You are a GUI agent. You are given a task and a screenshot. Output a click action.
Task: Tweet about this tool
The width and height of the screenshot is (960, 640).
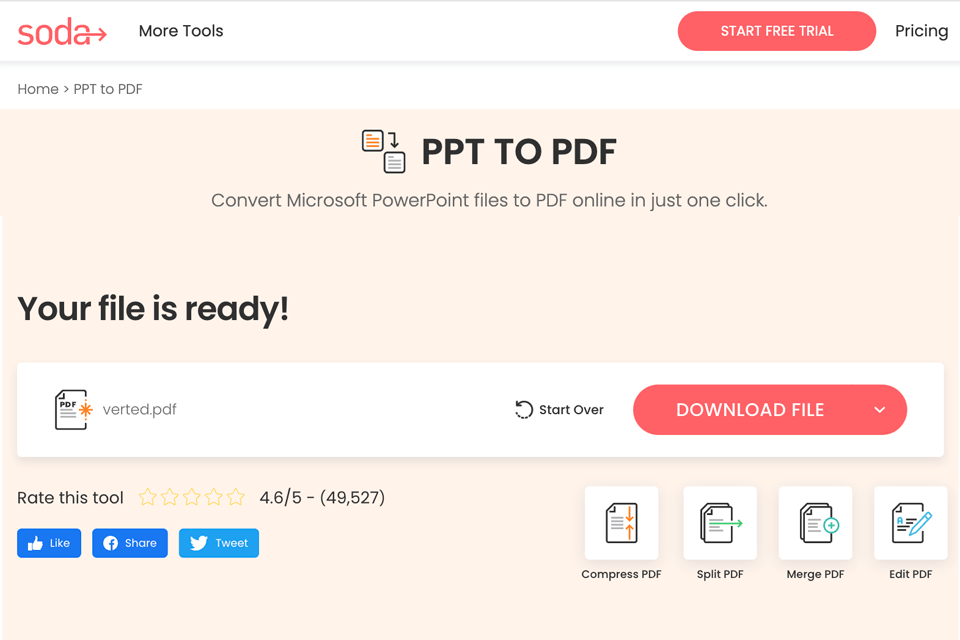219,543
